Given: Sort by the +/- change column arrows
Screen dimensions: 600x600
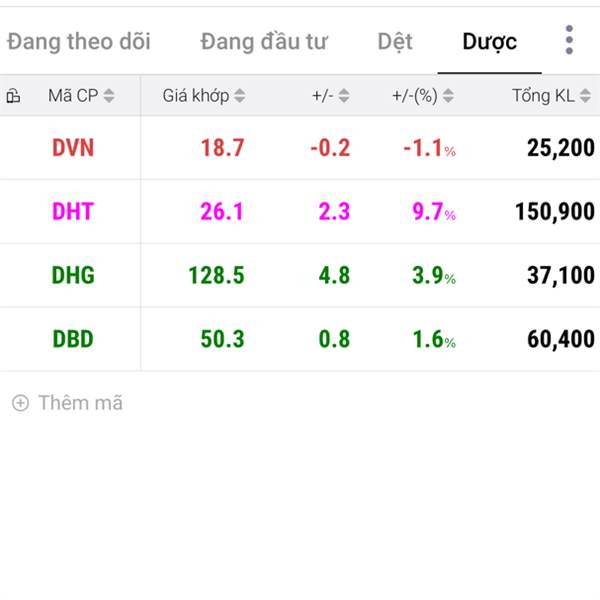Looking at the screenshot, I should tap(344, 96).
